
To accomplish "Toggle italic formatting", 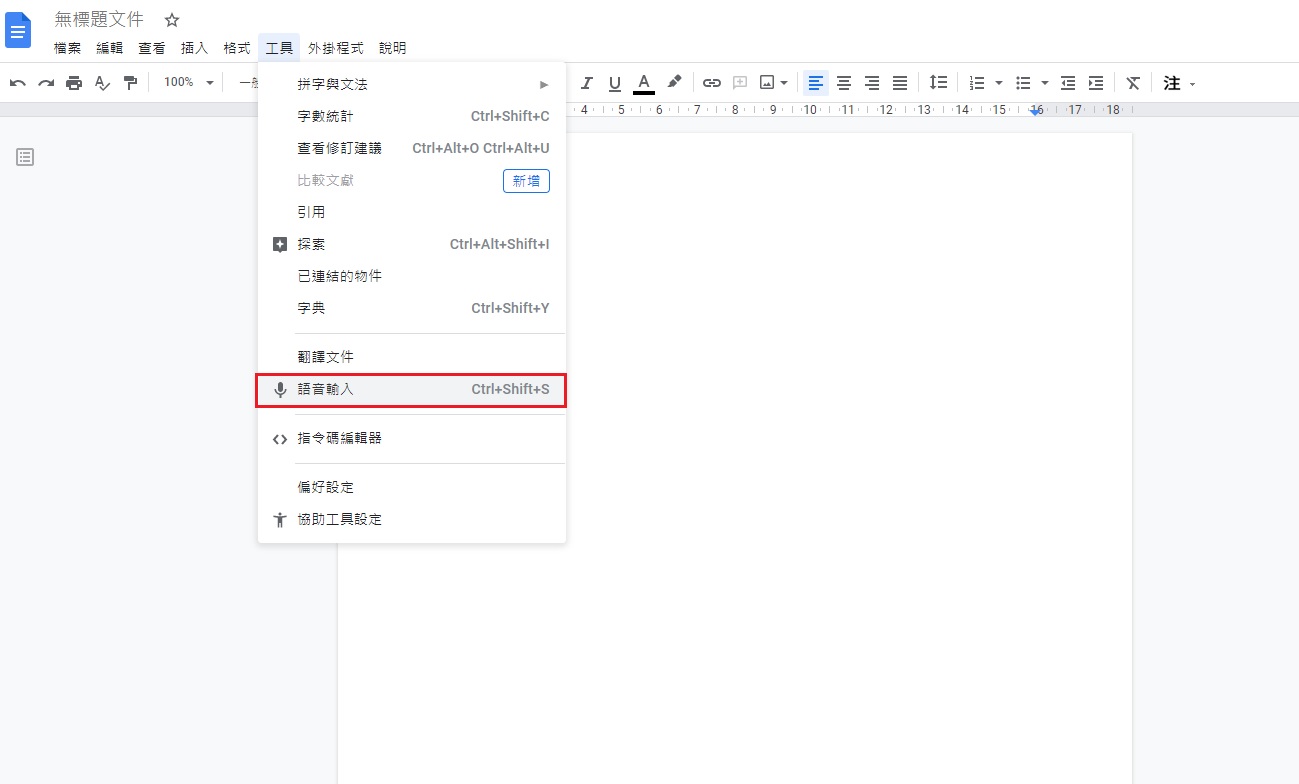I will point(587,83).
